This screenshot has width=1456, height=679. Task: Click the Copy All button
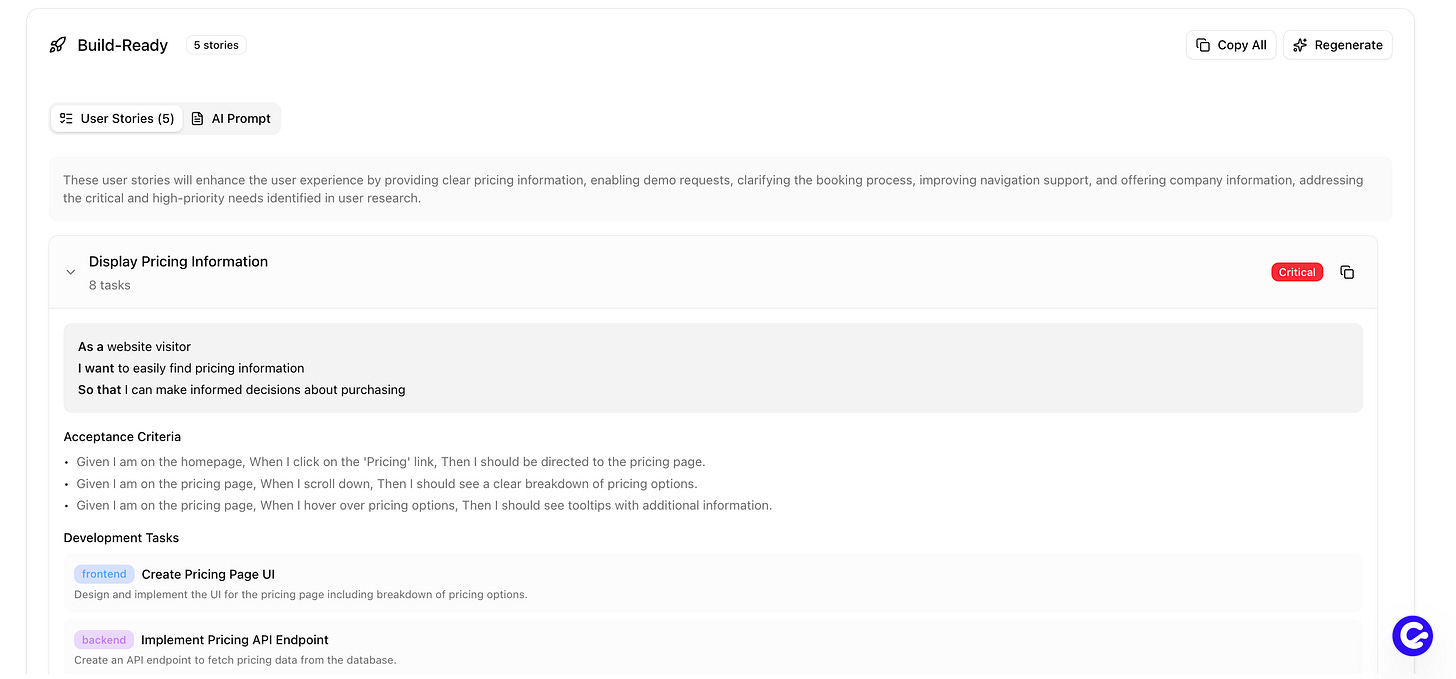pyautogui.click(x=1231, y=45)
